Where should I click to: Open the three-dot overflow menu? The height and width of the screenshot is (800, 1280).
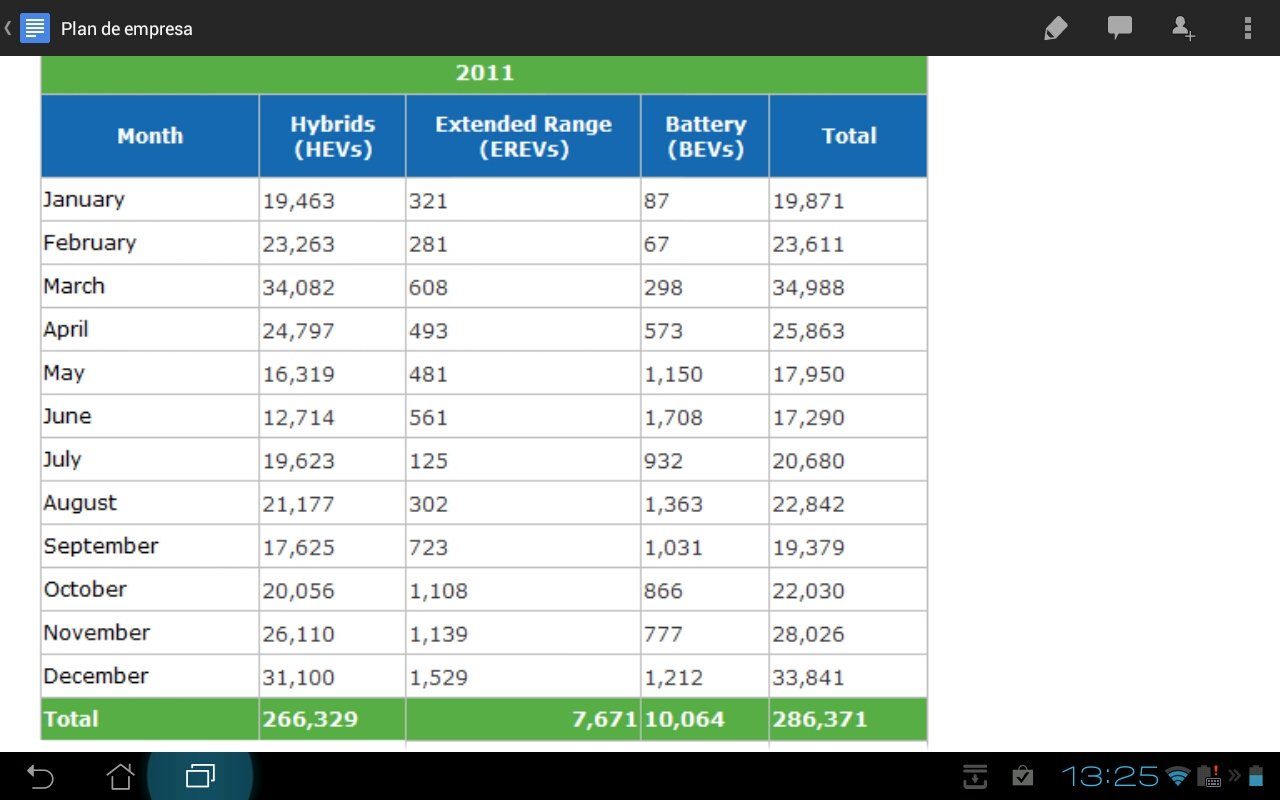[x=1247, y=28]
